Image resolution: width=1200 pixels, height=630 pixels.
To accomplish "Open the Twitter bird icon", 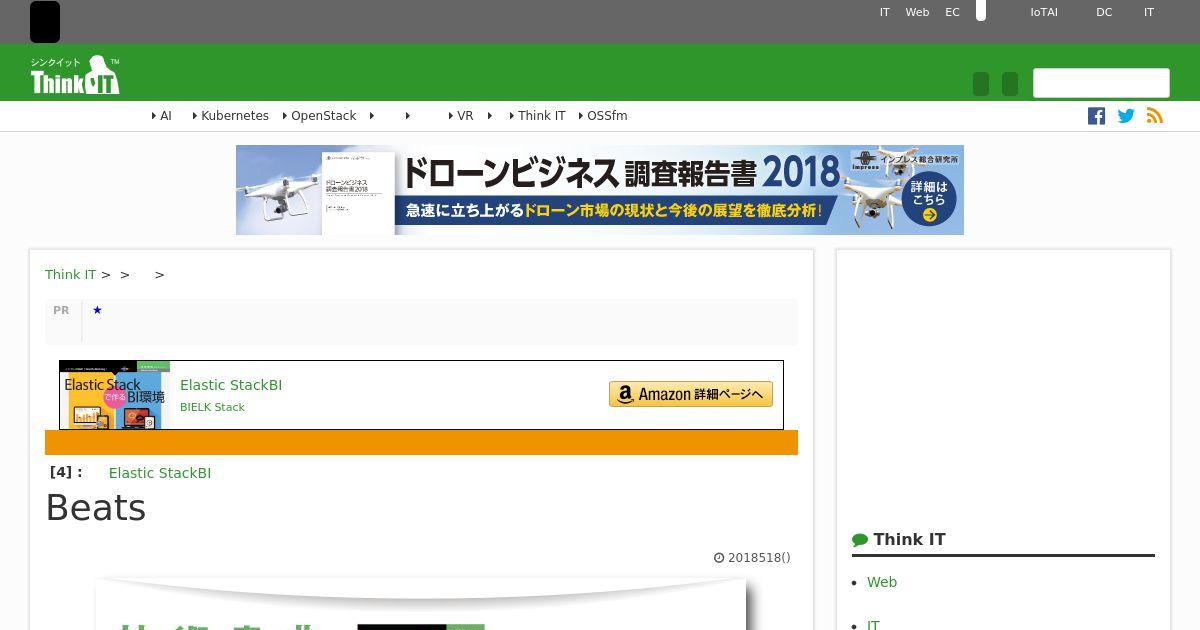I will [x=1126, y=116].
